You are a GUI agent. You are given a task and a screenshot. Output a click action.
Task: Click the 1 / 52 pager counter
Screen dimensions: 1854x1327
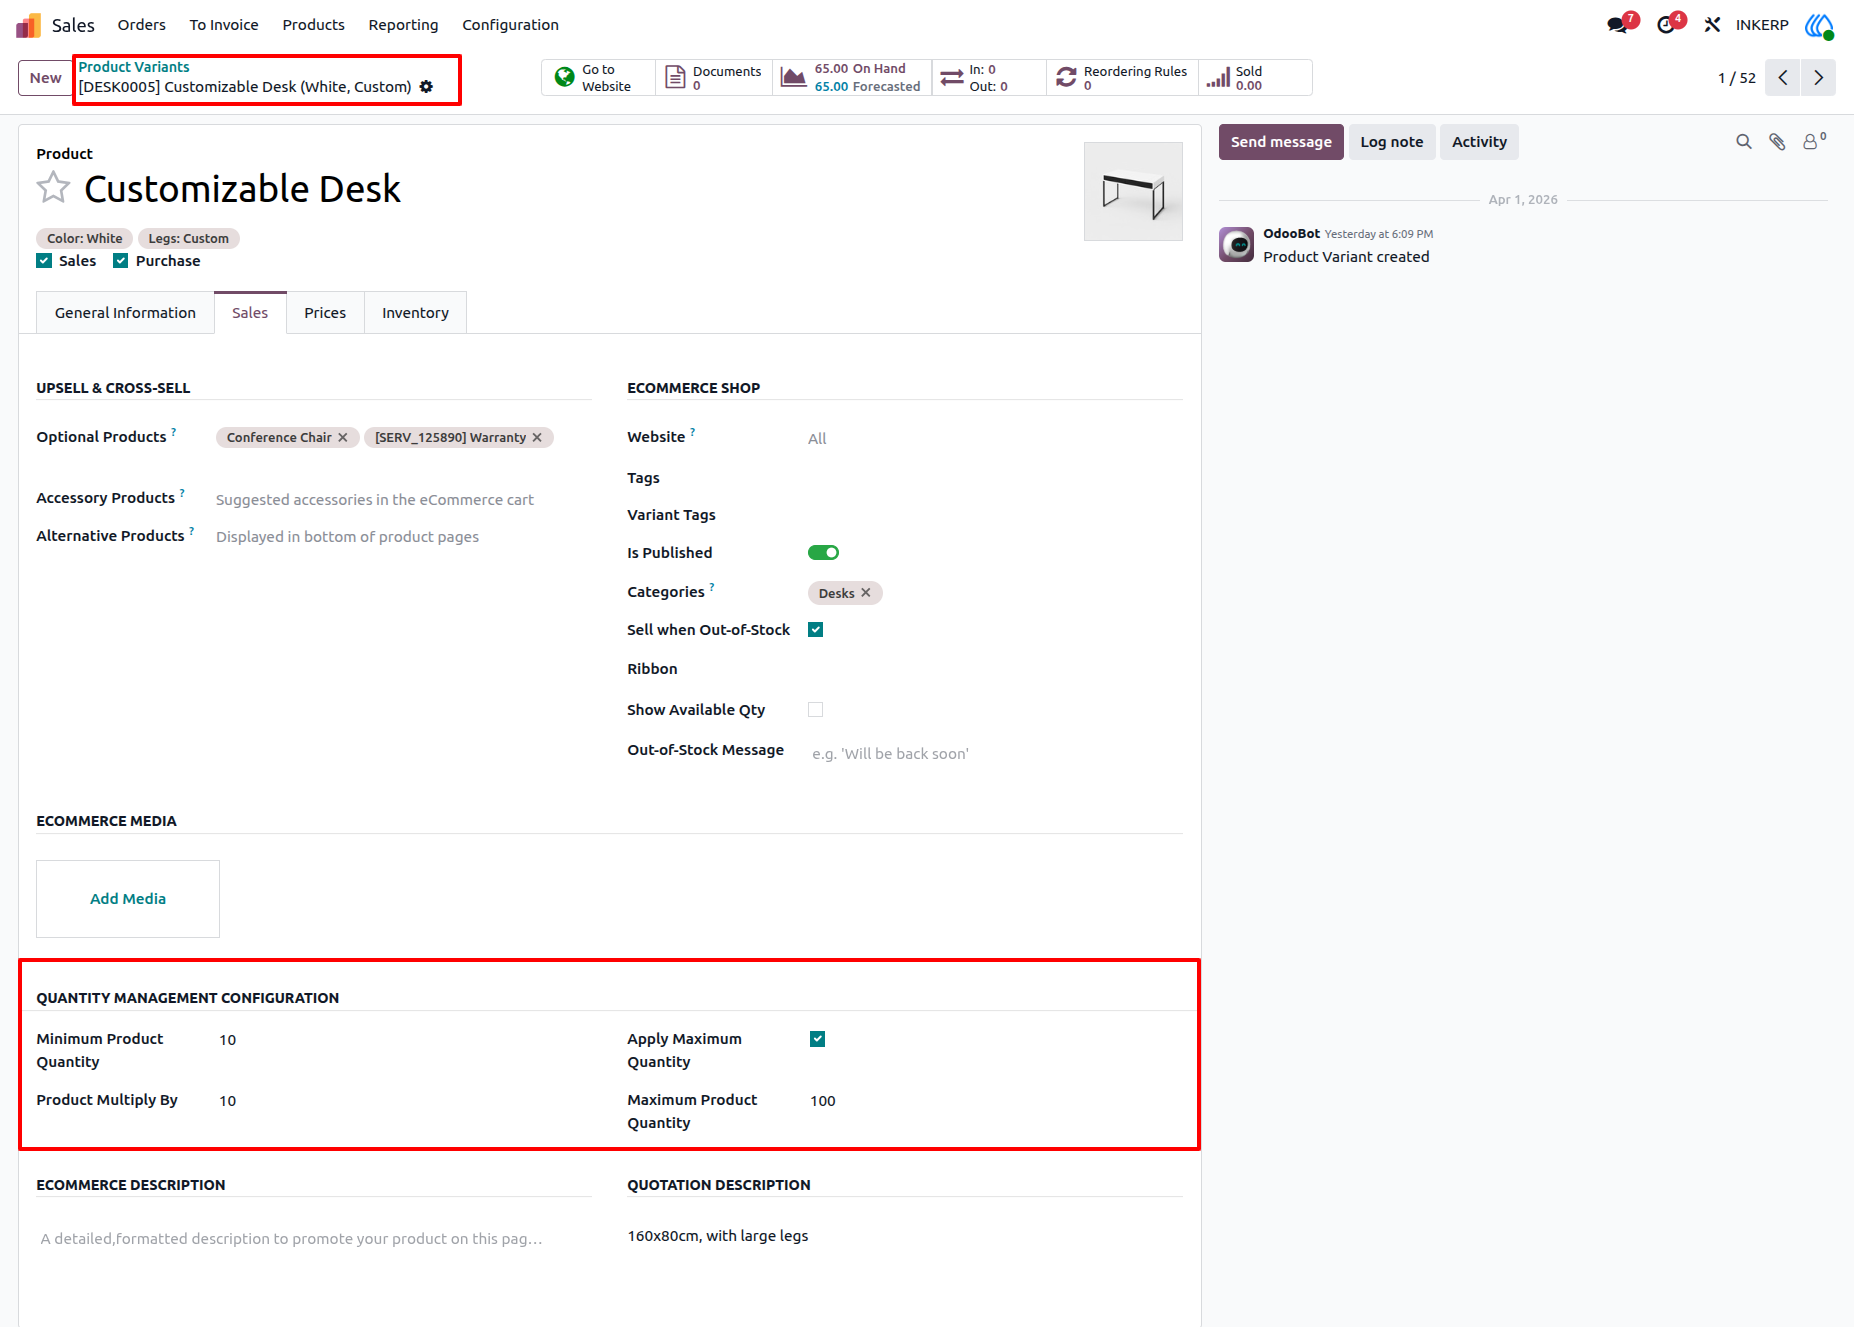[x=1737, y=78]
